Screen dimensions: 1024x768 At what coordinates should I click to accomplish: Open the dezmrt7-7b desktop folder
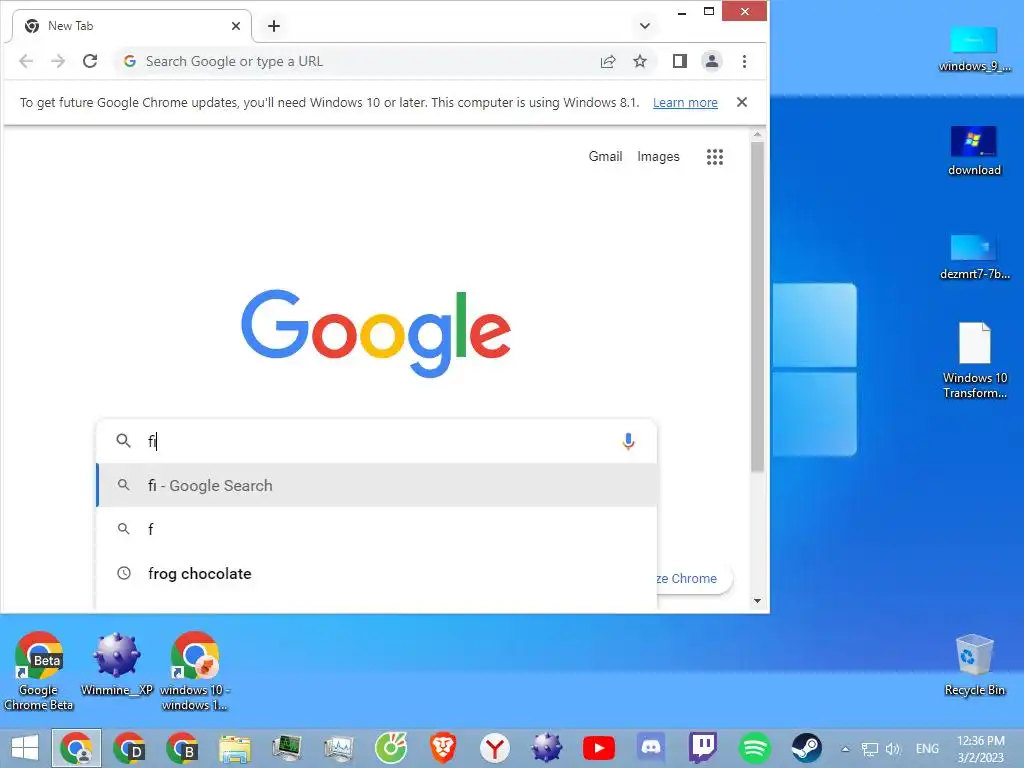pyautogui.click(x=974, y=257)
